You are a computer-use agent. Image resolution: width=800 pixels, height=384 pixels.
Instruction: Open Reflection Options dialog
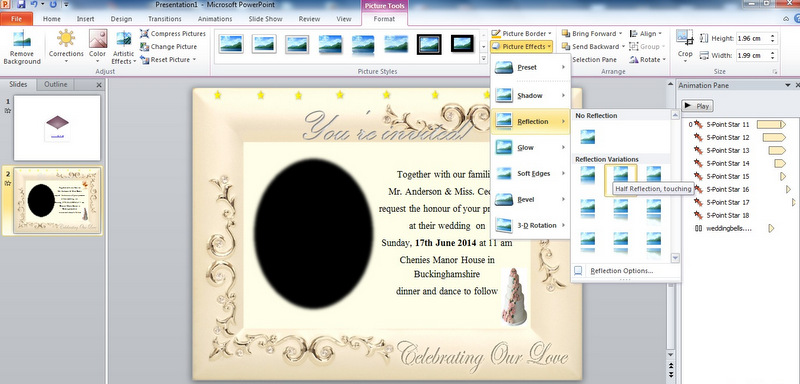[621, 271]
